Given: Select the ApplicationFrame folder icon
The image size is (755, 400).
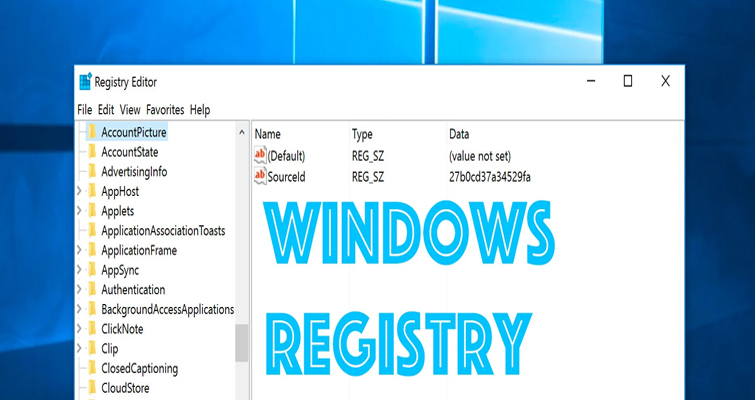Looking at the screenshot, I should (92, 250).
